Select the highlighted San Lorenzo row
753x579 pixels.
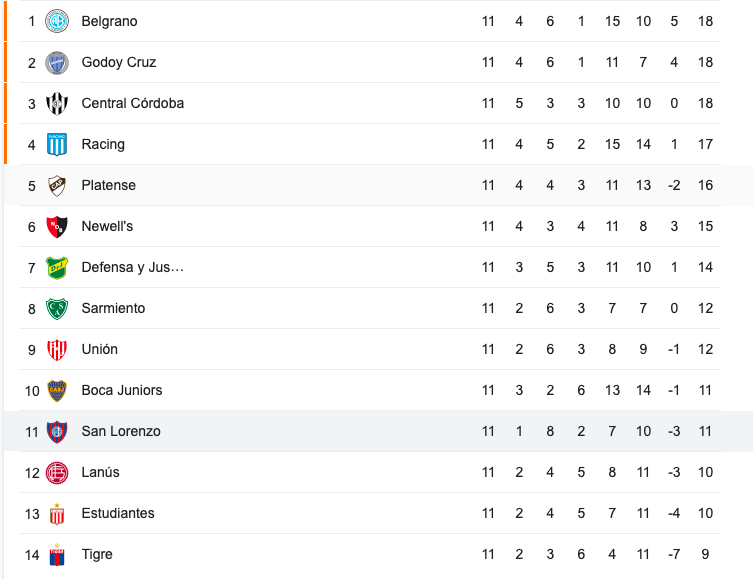378,431
